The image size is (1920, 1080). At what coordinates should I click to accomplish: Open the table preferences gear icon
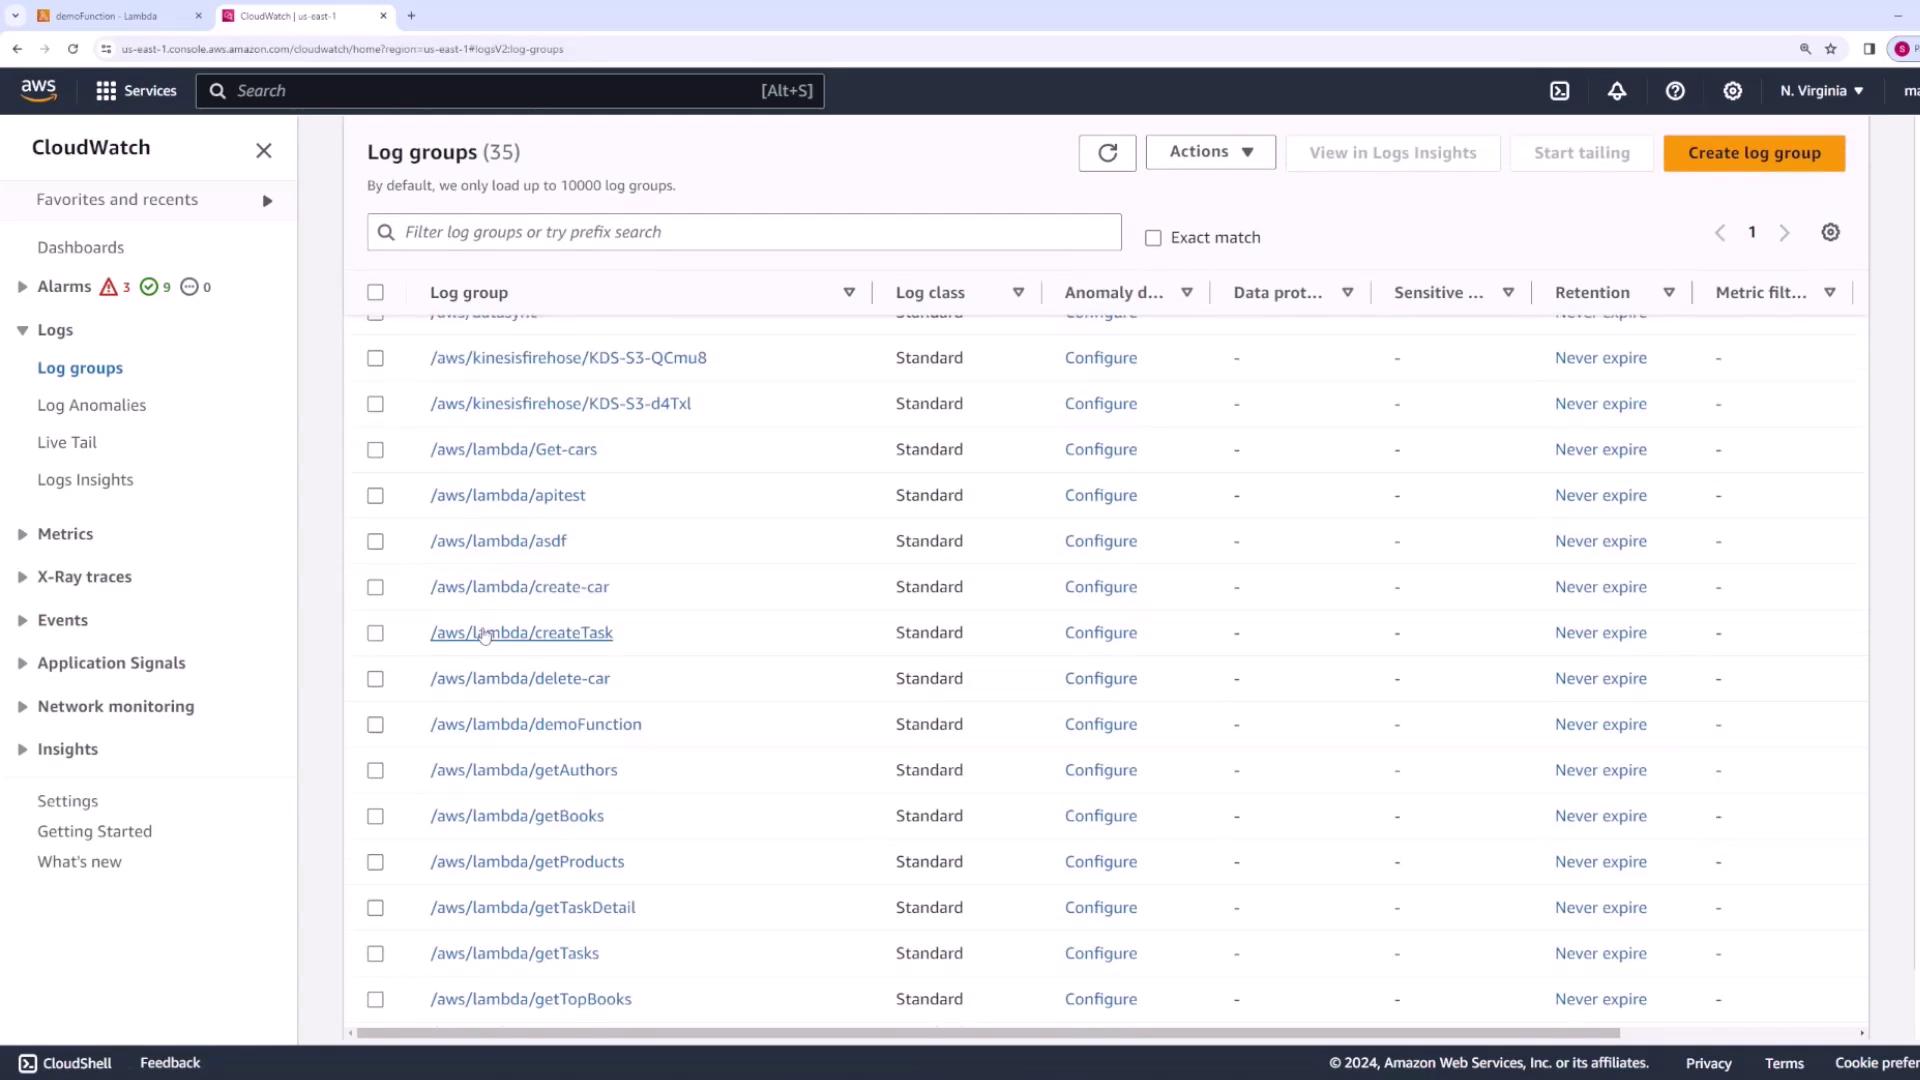[1830, 232]
